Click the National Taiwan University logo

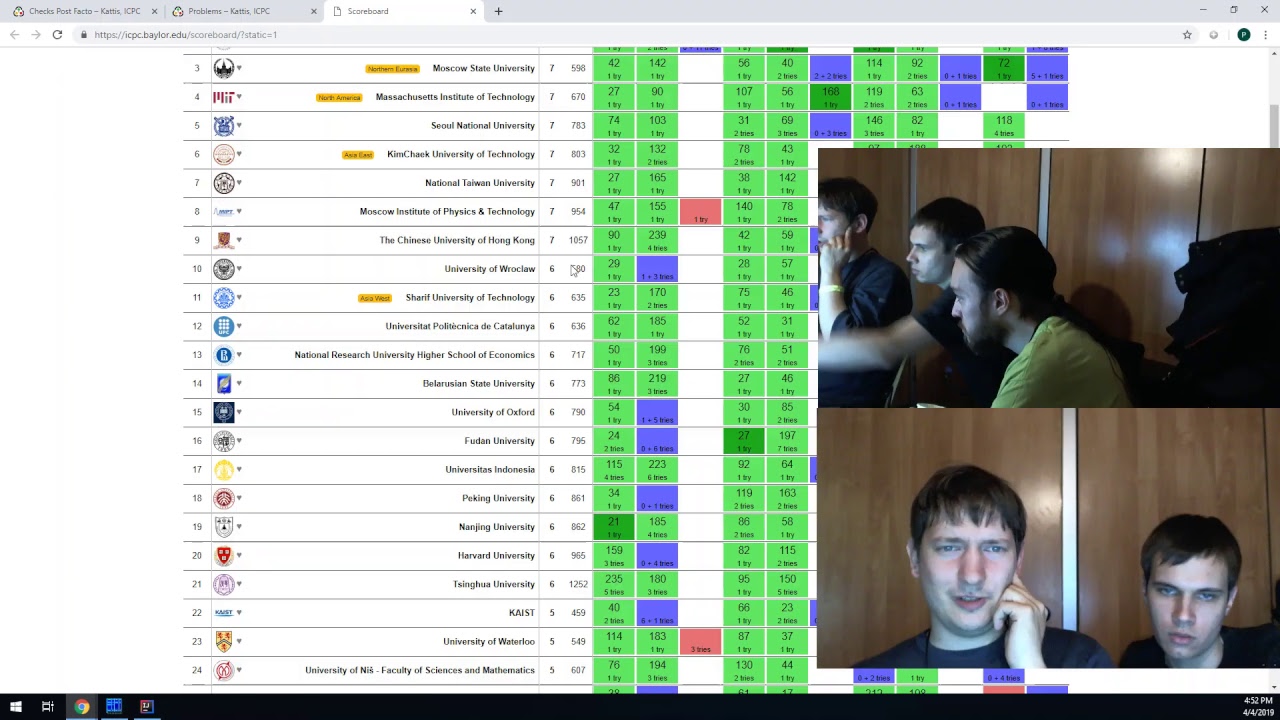224,183
